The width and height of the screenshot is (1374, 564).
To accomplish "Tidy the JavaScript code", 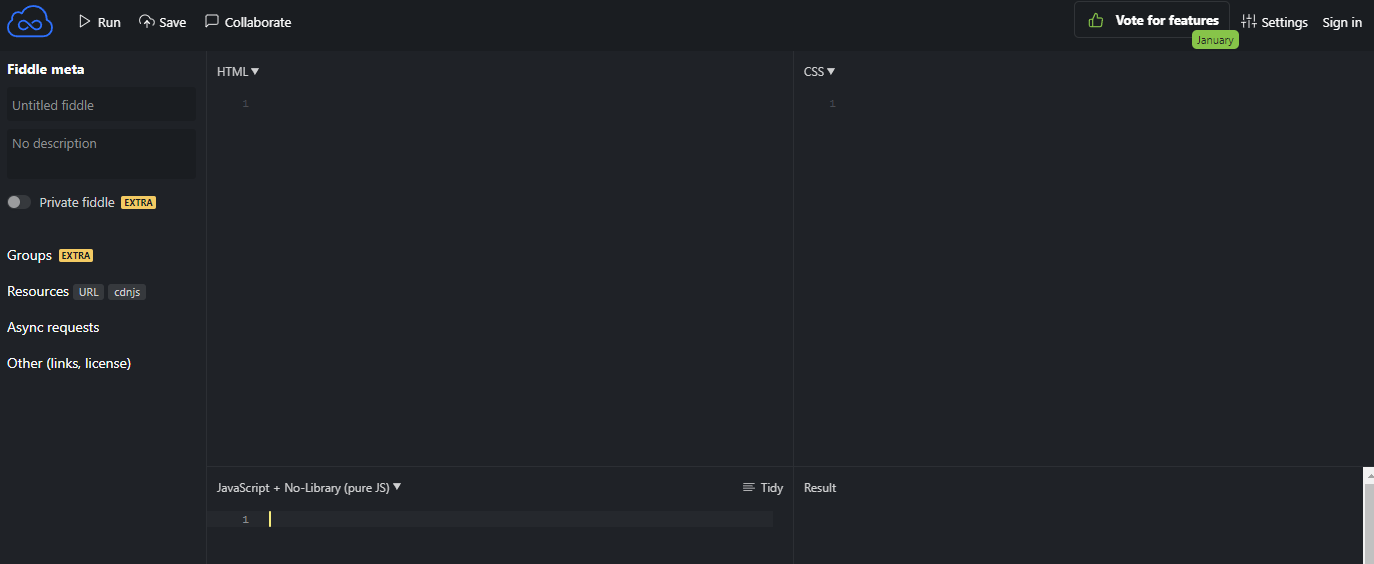I will click(x=763, y=487).
